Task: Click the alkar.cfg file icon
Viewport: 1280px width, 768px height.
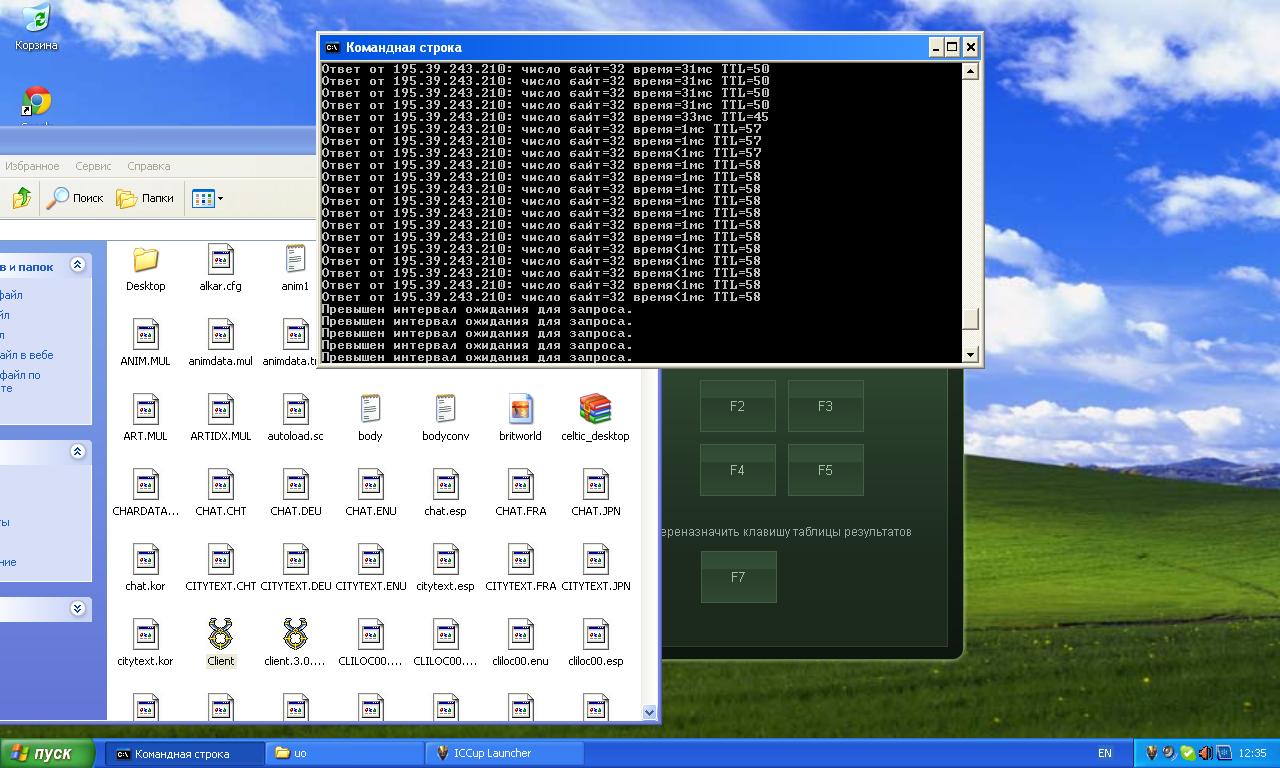Action: (x=220, y=261)
